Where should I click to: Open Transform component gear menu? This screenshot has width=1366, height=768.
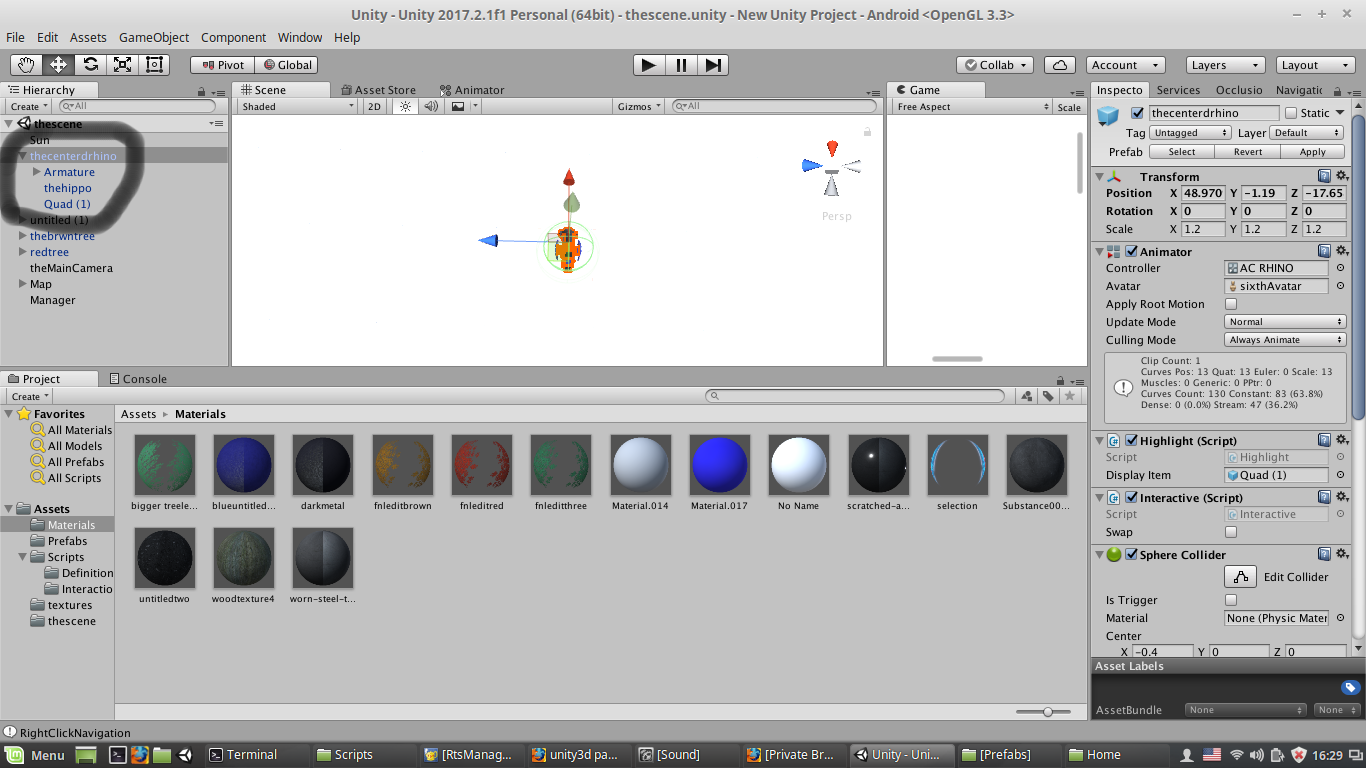click(x=1342, y=176)
